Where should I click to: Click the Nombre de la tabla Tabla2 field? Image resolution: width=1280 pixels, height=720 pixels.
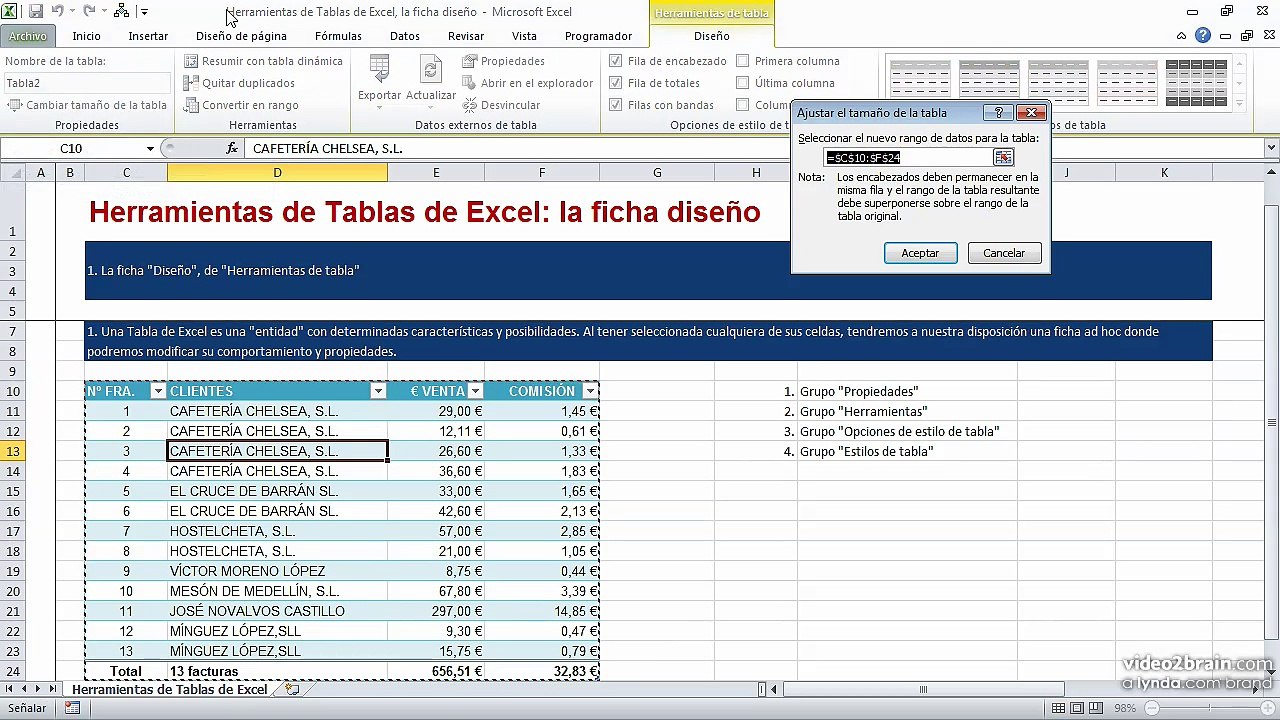tap(87, 83)
